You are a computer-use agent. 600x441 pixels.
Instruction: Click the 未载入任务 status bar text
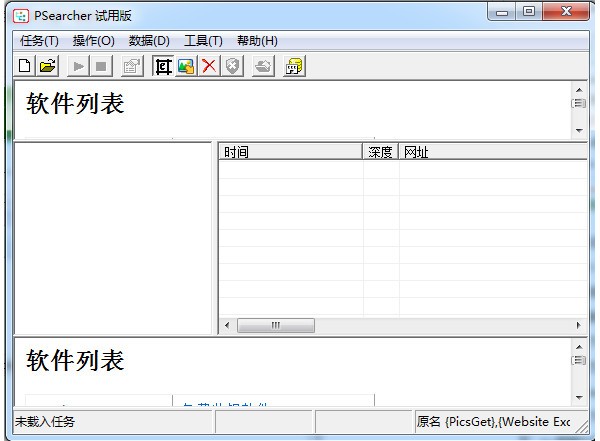click(x=45, y=422)
